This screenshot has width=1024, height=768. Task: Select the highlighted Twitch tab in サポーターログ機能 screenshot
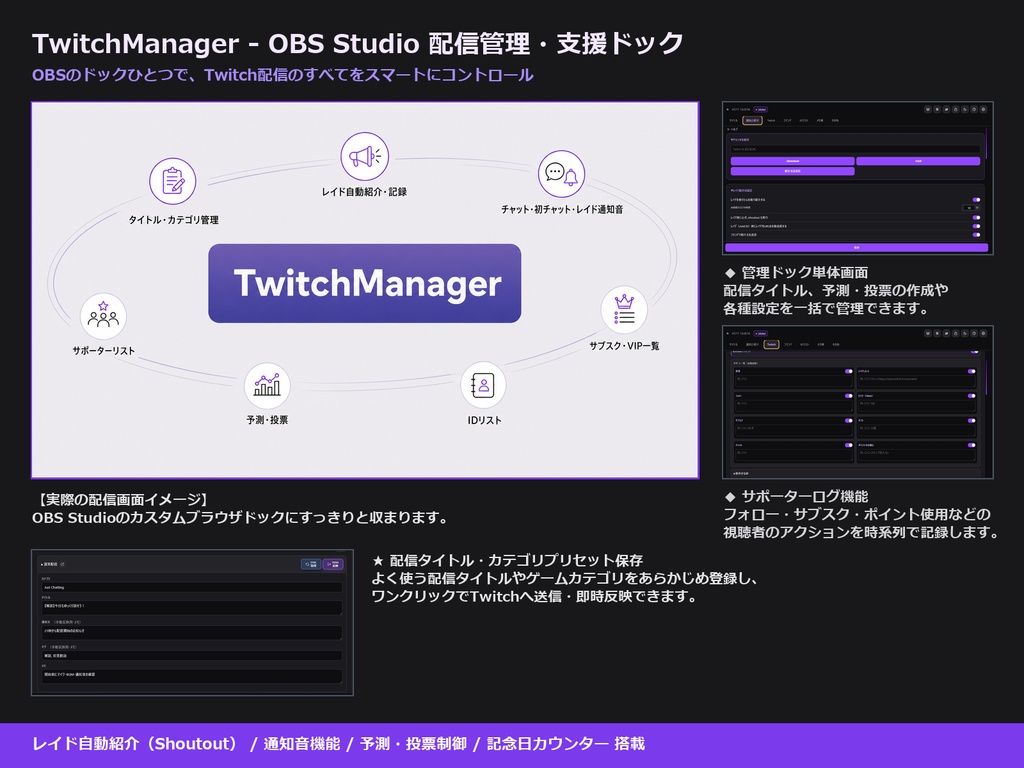(x=771, y=345)
